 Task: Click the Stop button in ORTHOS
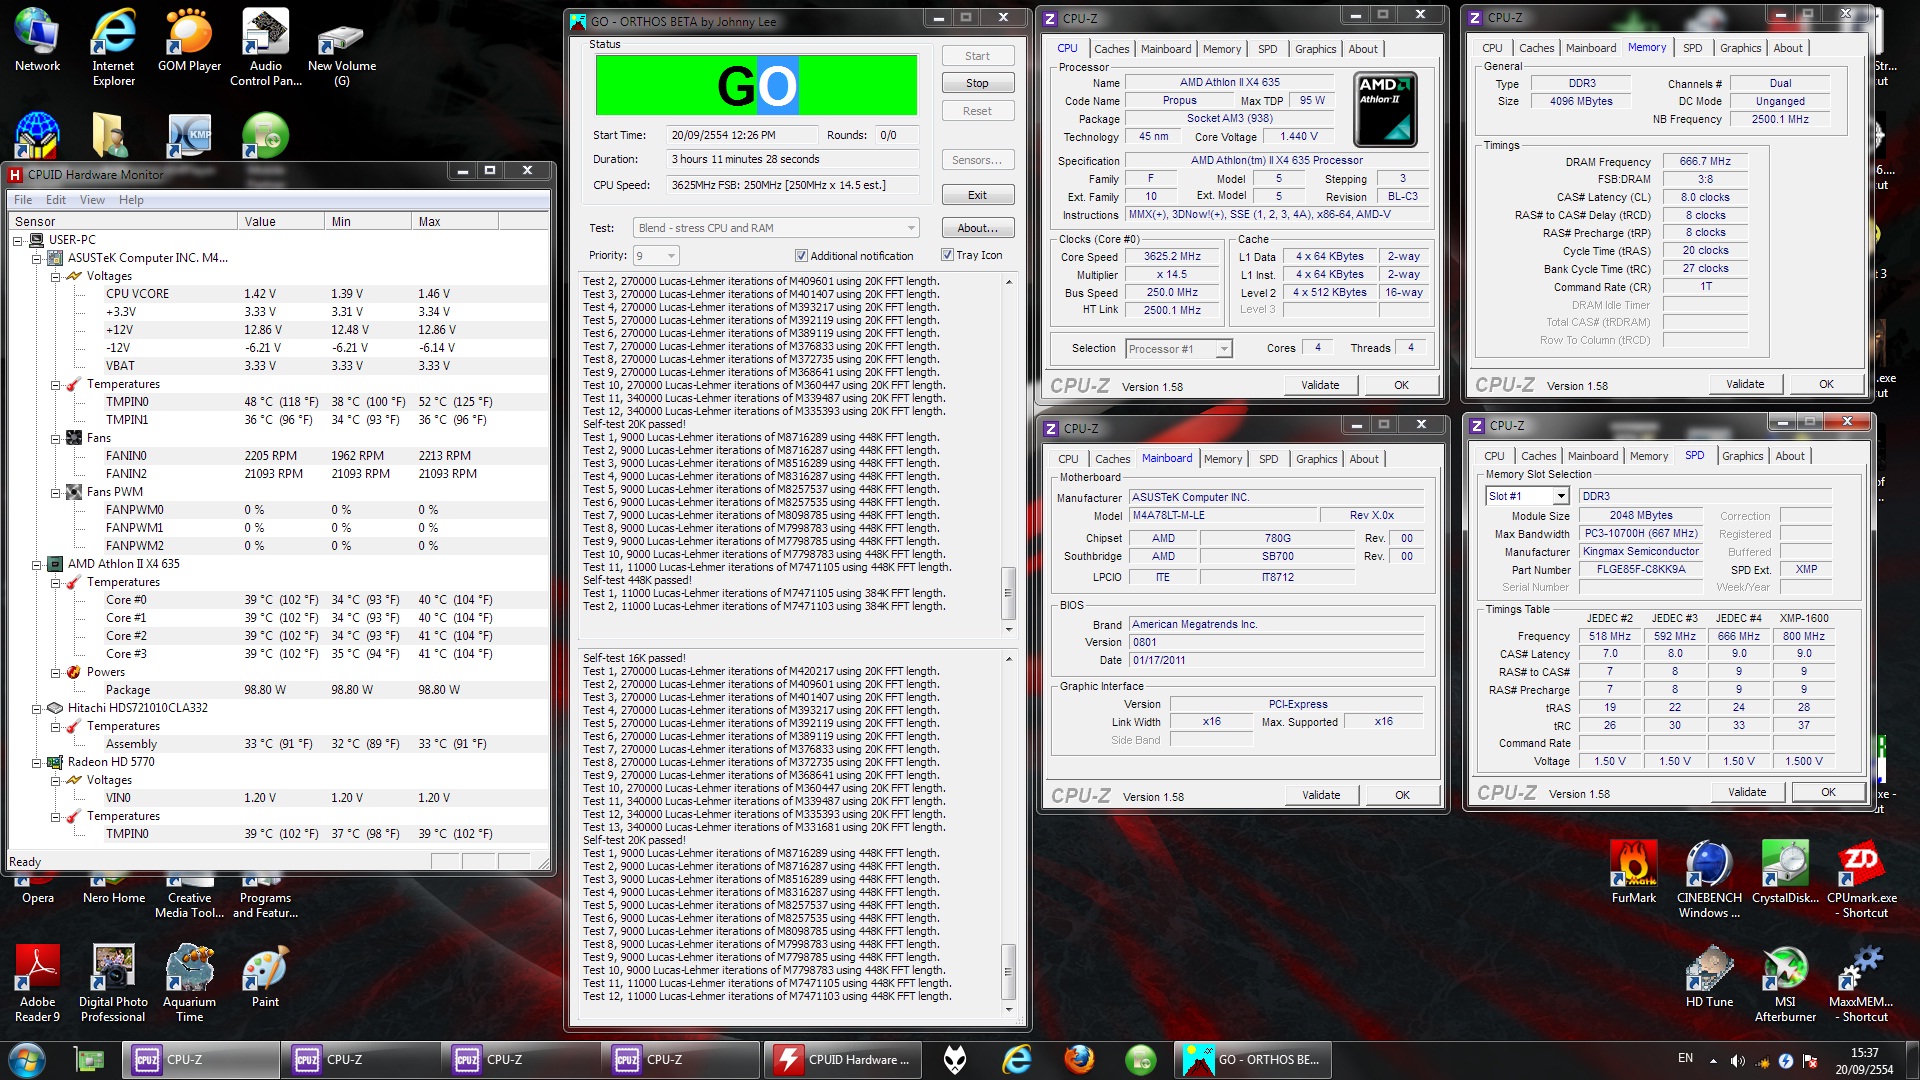[977, 83]
